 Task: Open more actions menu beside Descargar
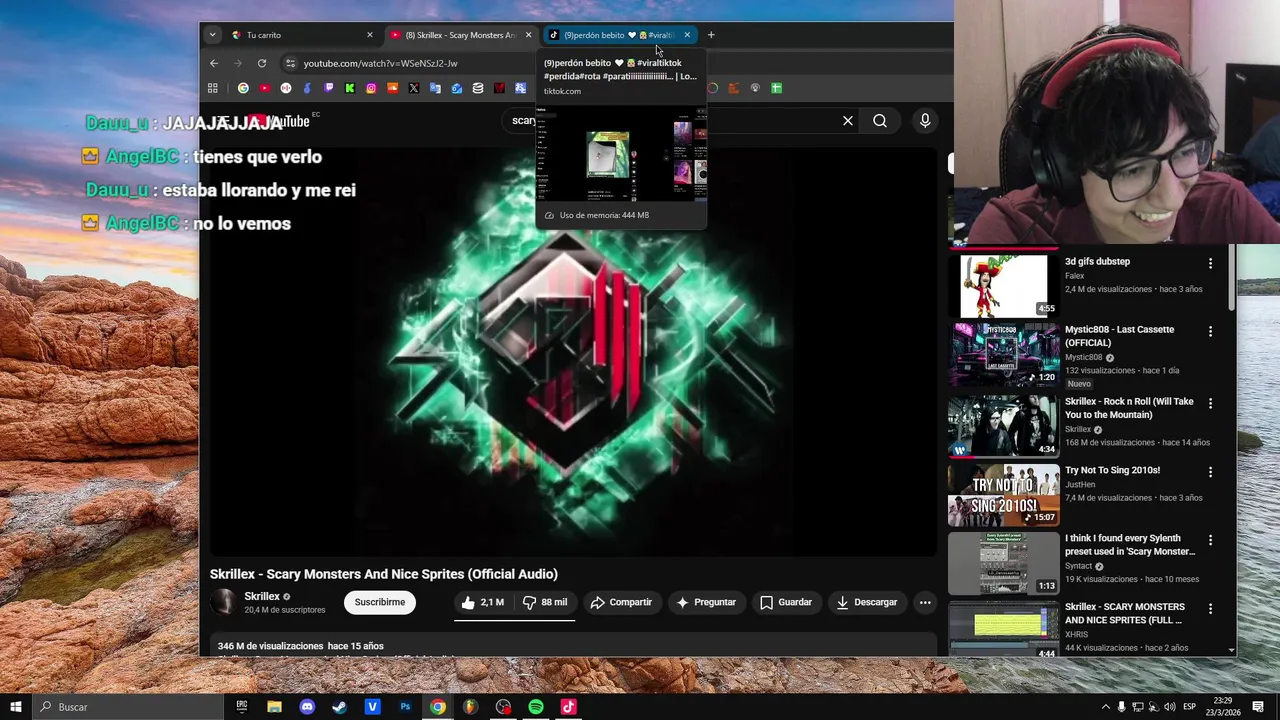tap(925, 602)
